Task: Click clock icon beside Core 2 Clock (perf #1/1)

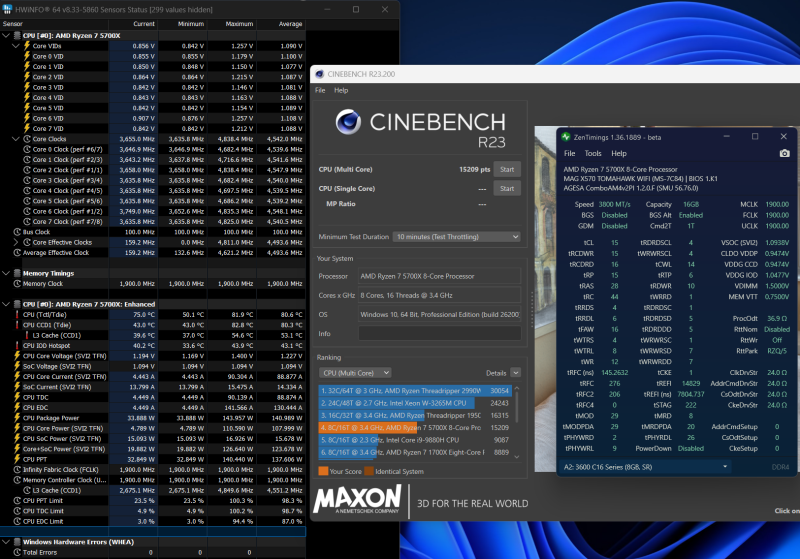Action: [x=27, y=170]
